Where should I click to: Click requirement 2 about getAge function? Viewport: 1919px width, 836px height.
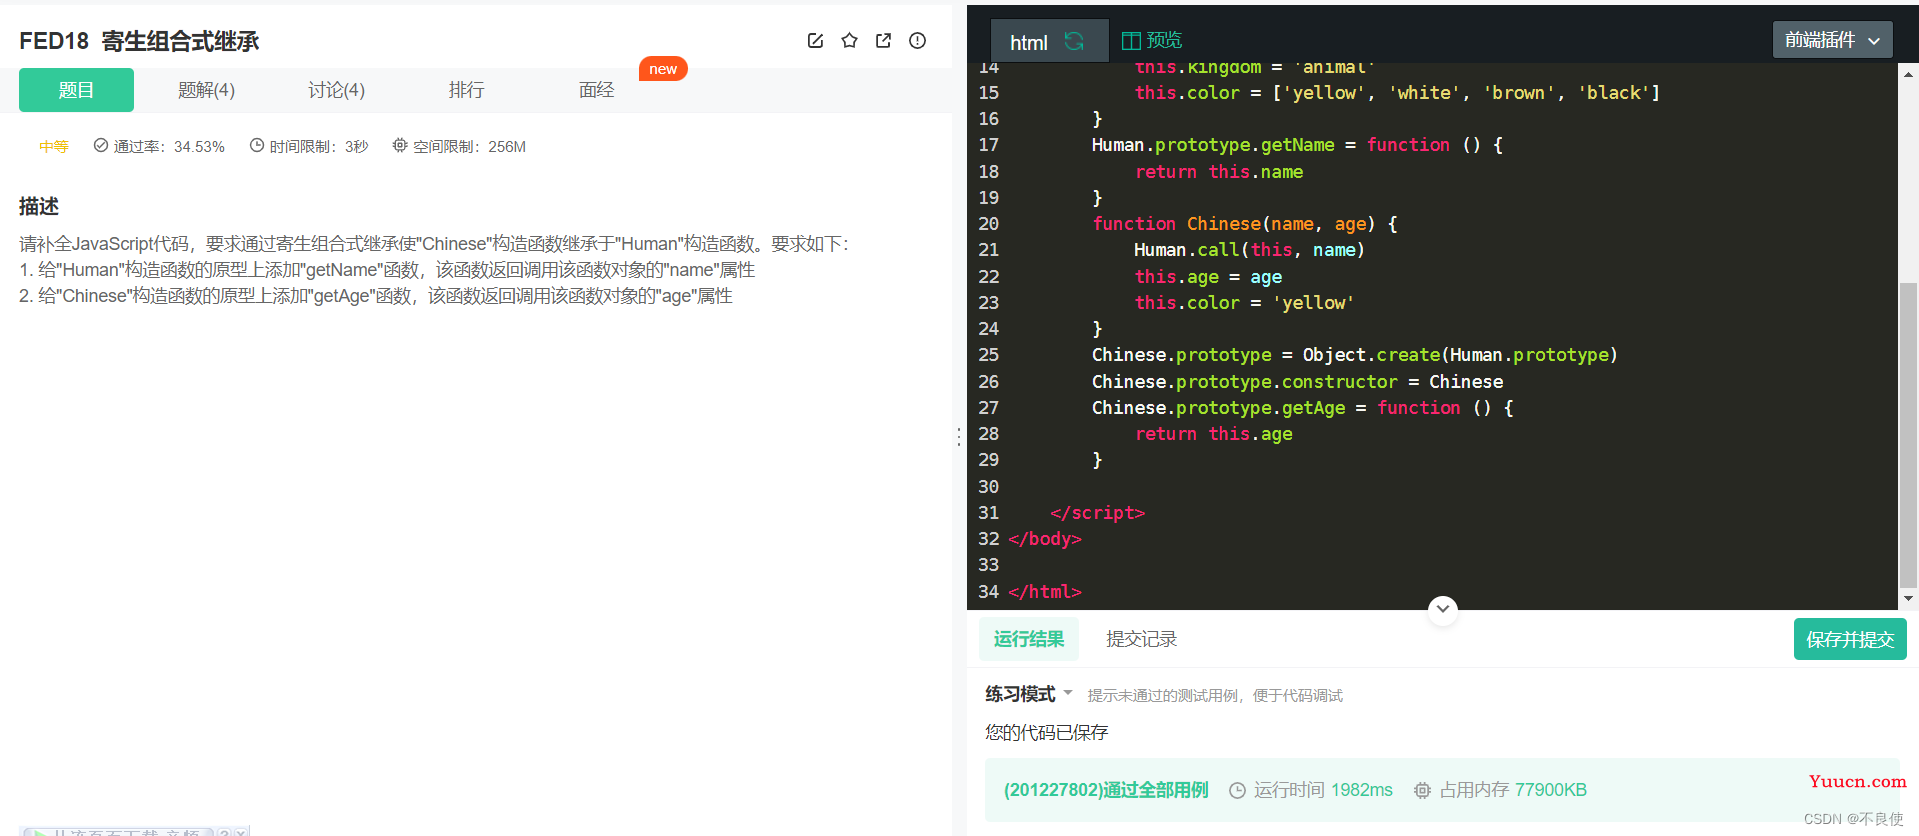pos(376,296)
